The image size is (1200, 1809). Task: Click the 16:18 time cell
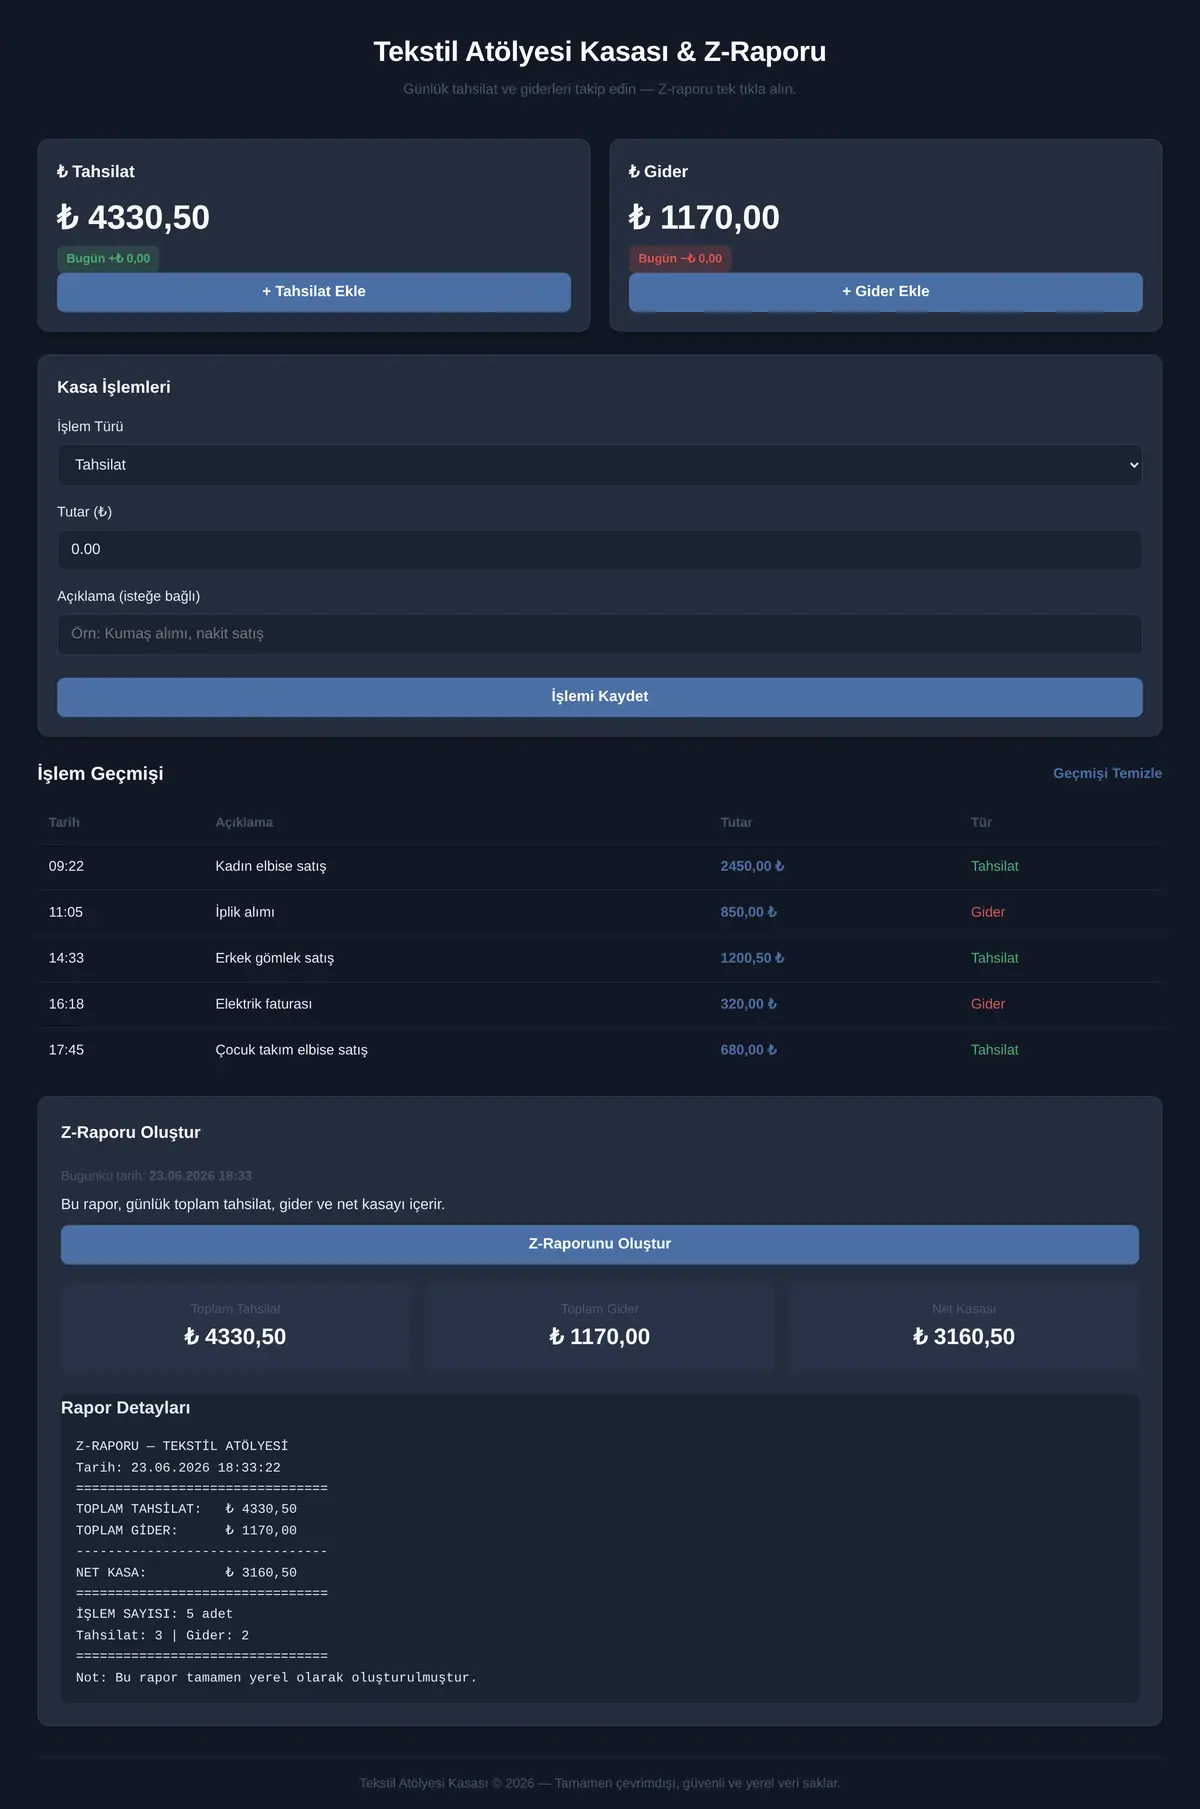click(66, 1004)
